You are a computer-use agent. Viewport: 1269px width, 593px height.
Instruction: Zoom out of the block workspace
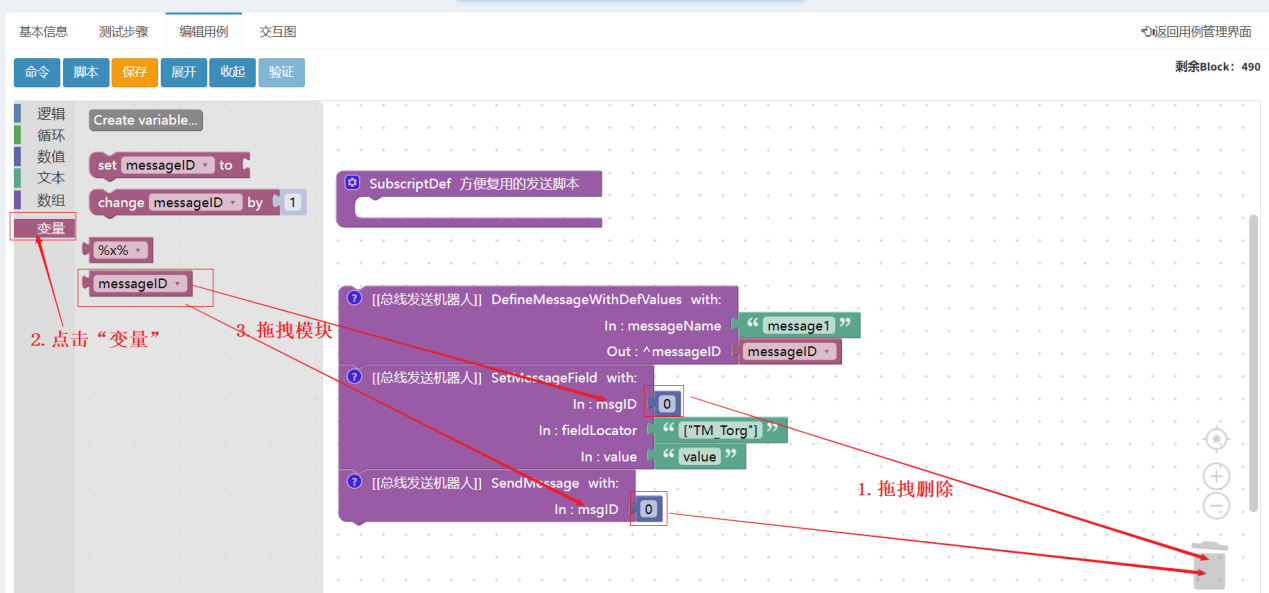1216,506
